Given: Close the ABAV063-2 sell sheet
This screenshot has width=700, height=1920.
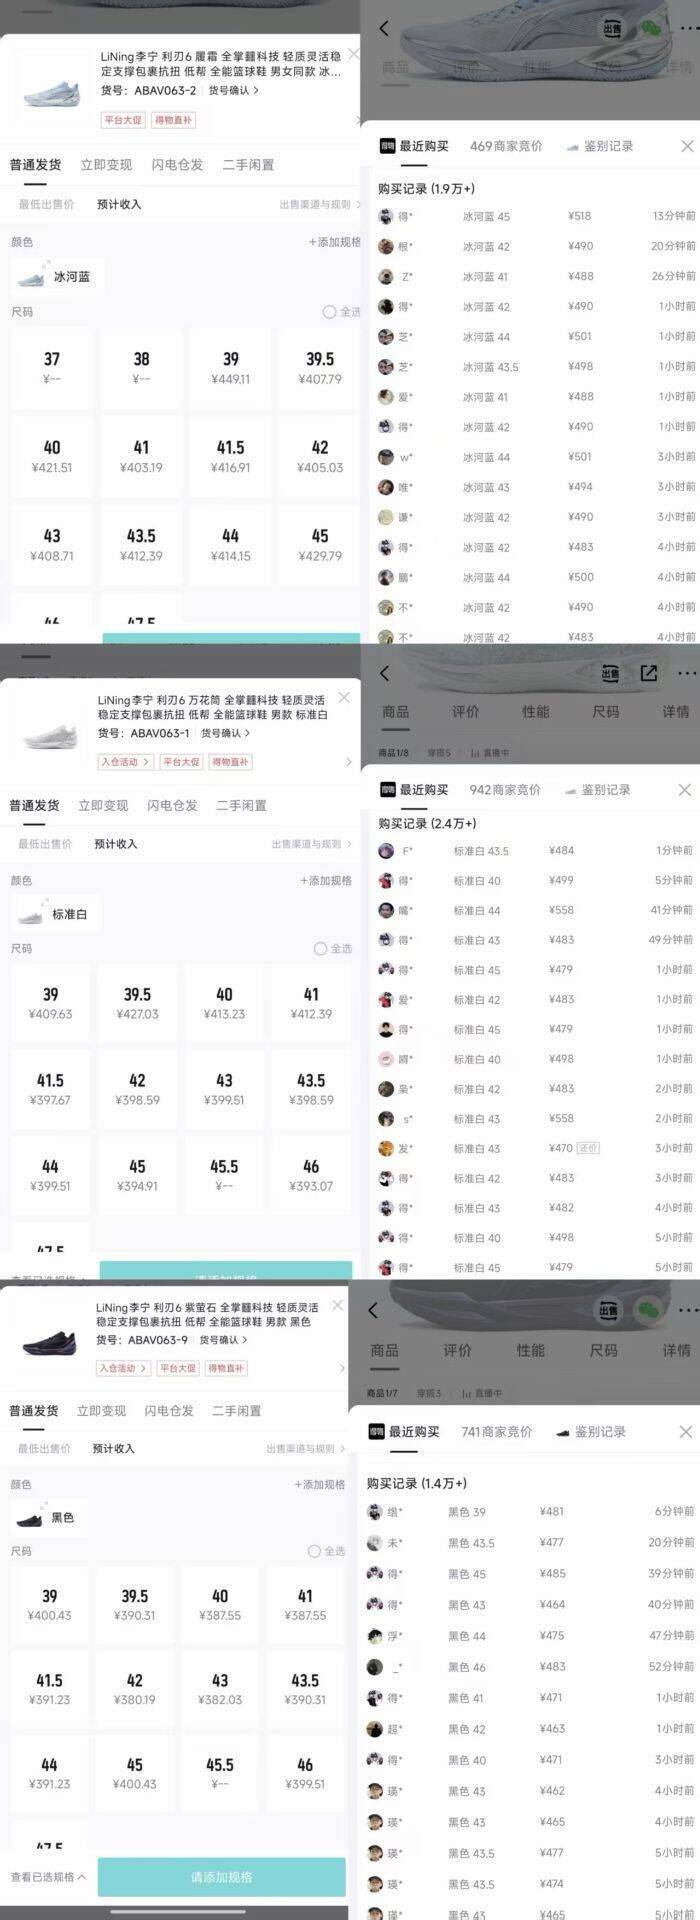Looking at the screenshot, I should coord(353,54).
